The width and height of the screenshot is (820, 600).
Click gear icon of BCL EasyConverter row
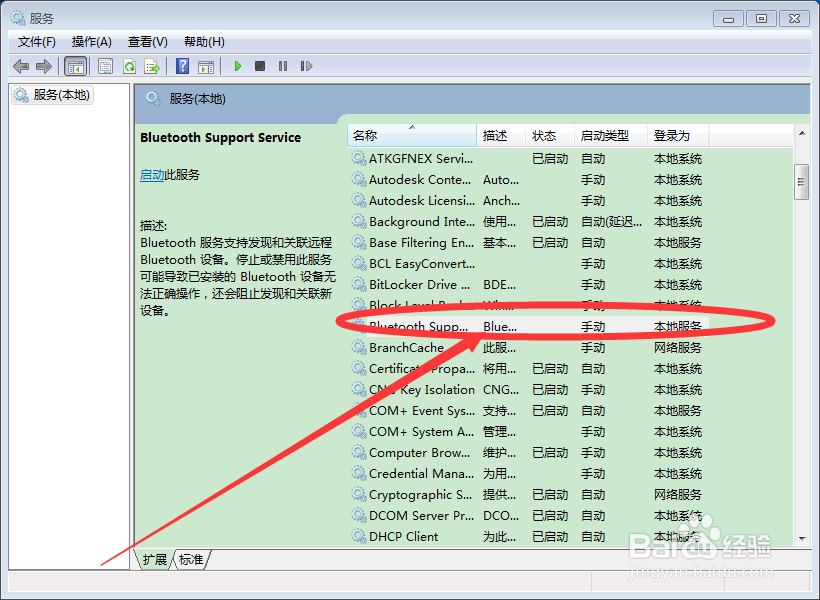point(359,263)
